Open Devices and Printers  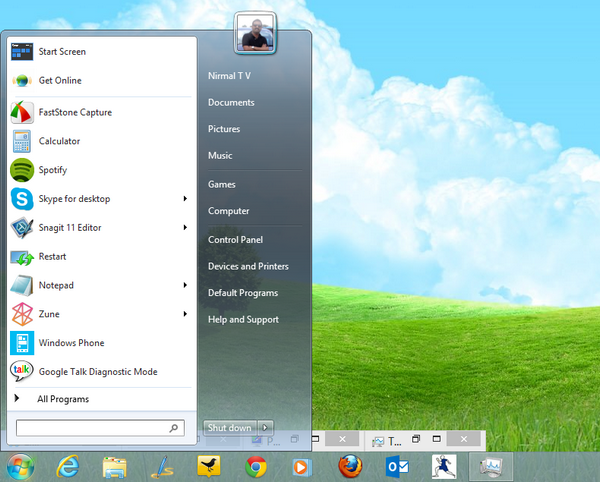tap(248, 266)
